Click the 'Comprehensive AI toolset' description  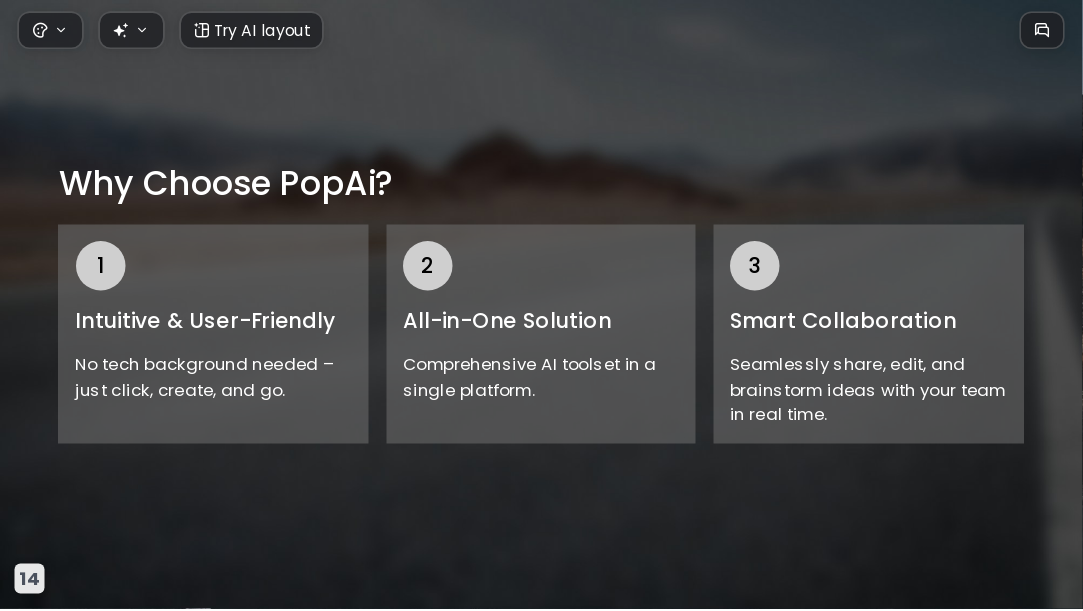click(x=529, y=378)
